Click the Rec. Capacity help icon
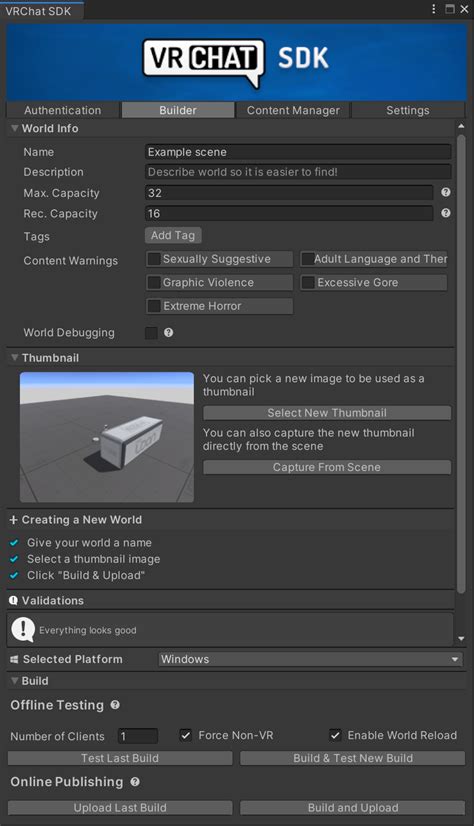Image resolution: width=474 pixels, height=826 pixels. [x=446, y=213]
